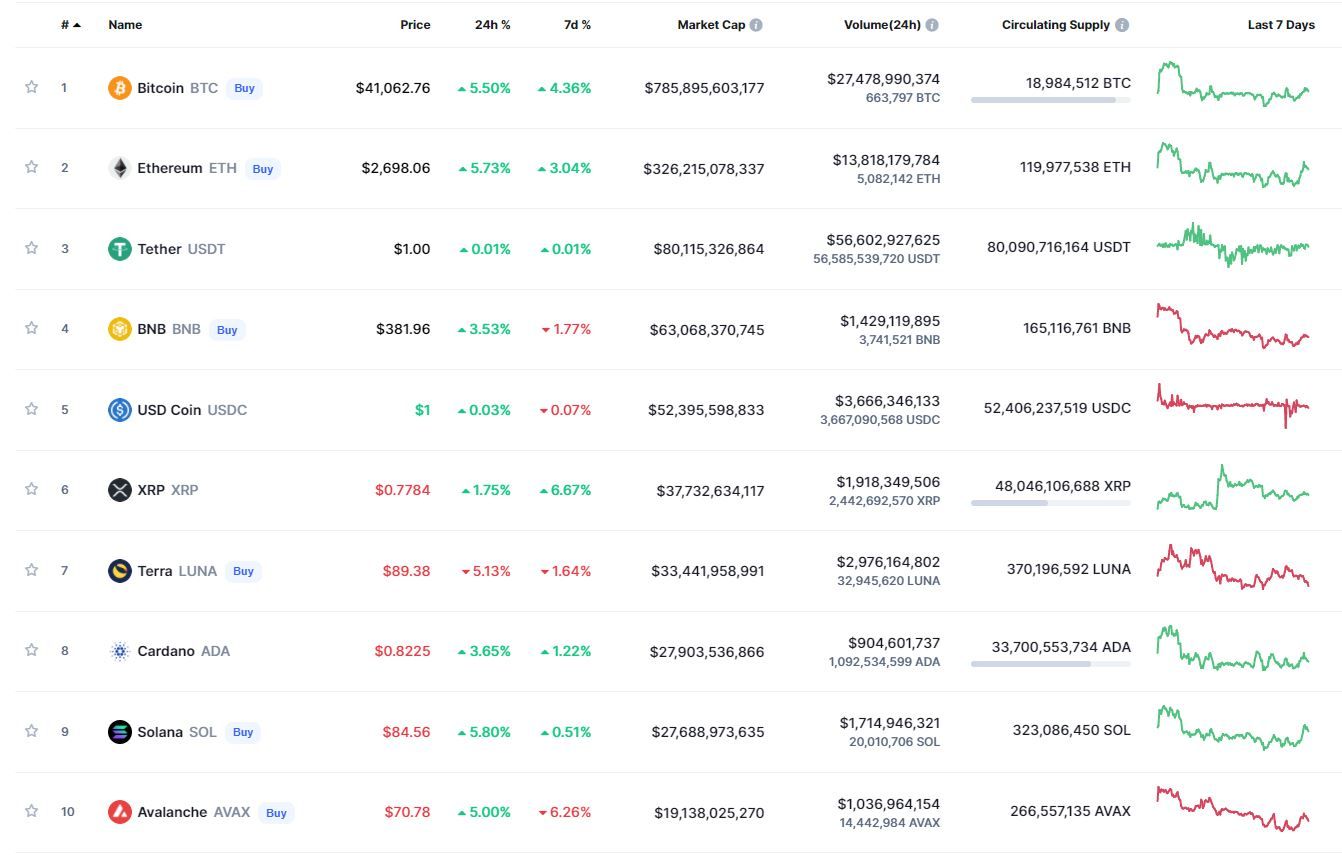Star XRP for the watchlist
The image size is (1342, 855).
[x=31, y=489]
